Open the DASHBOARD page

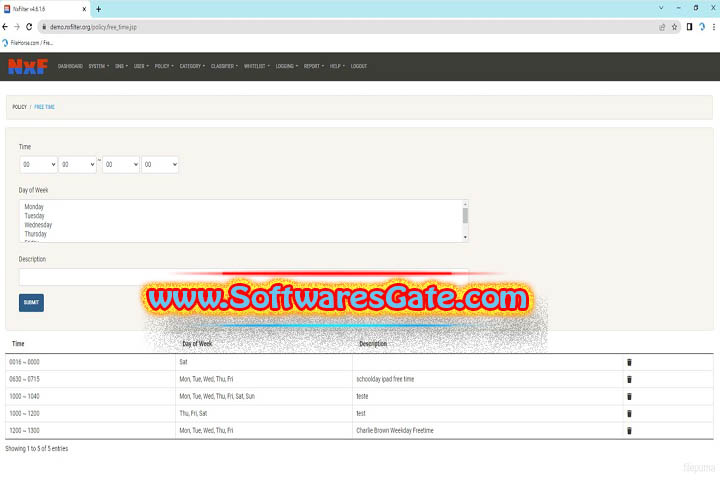tap(70, 66)
